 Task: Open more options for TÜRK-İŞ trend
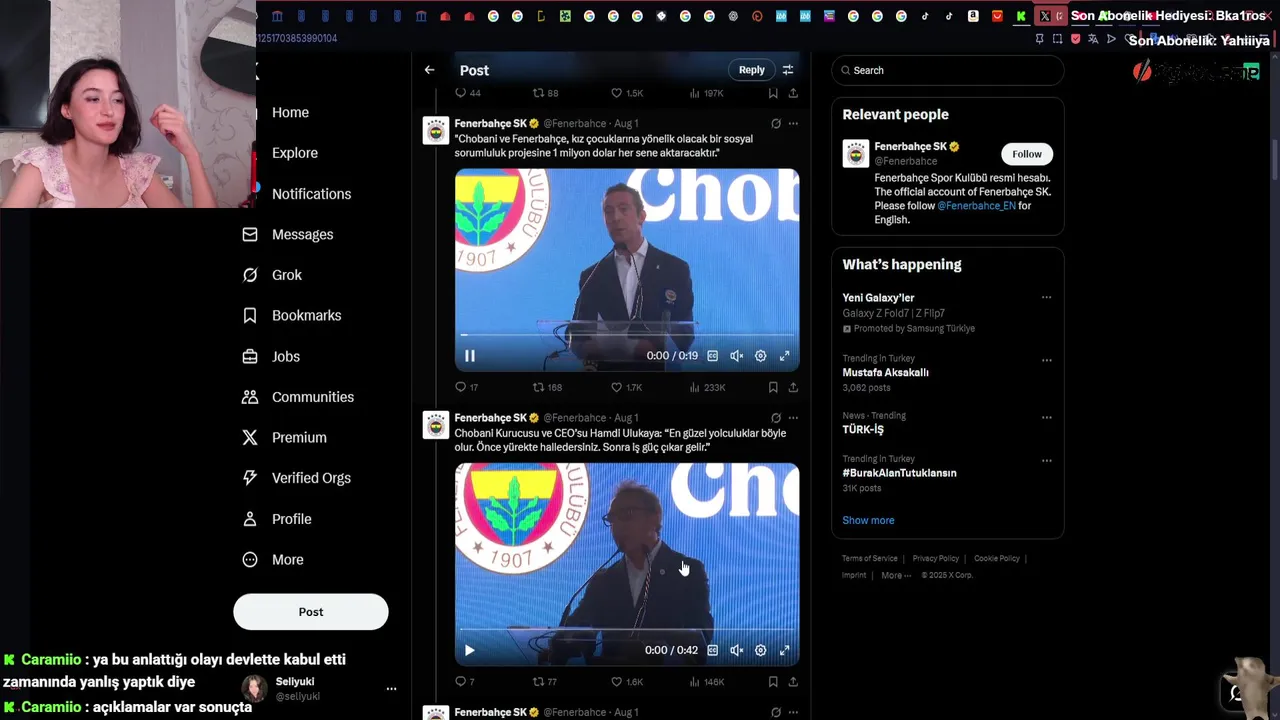coord(1046,417)
